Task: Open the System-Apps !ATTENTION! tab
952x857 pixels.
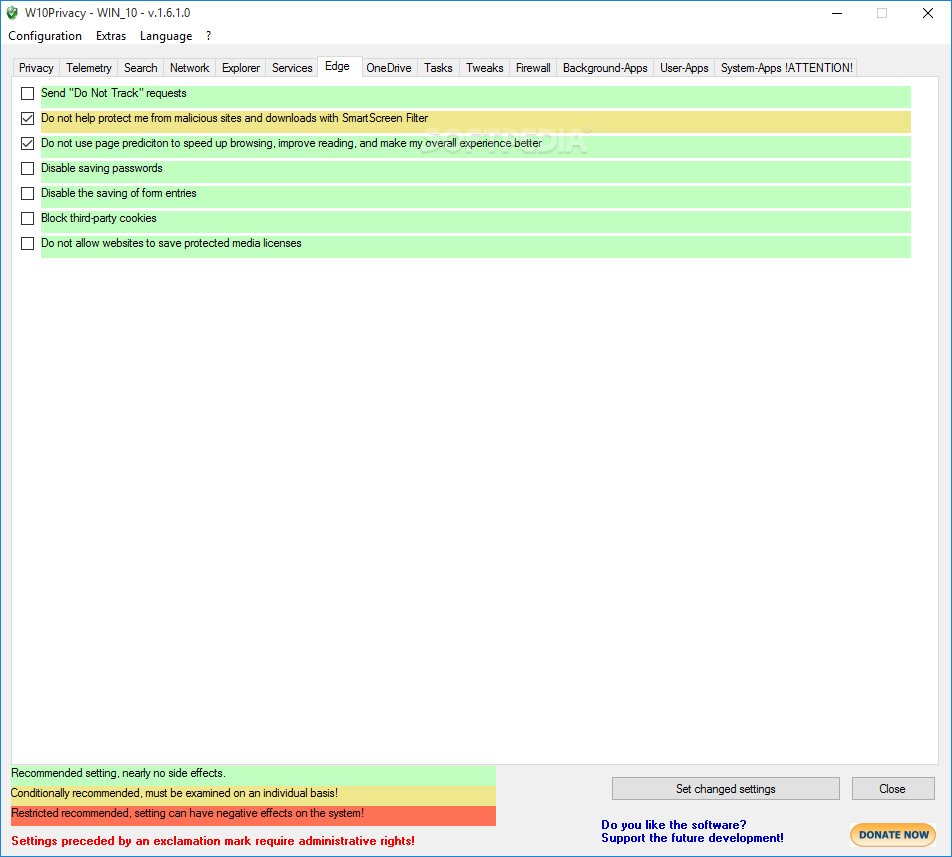Action: pyautogui.click(x=786, y=68)
